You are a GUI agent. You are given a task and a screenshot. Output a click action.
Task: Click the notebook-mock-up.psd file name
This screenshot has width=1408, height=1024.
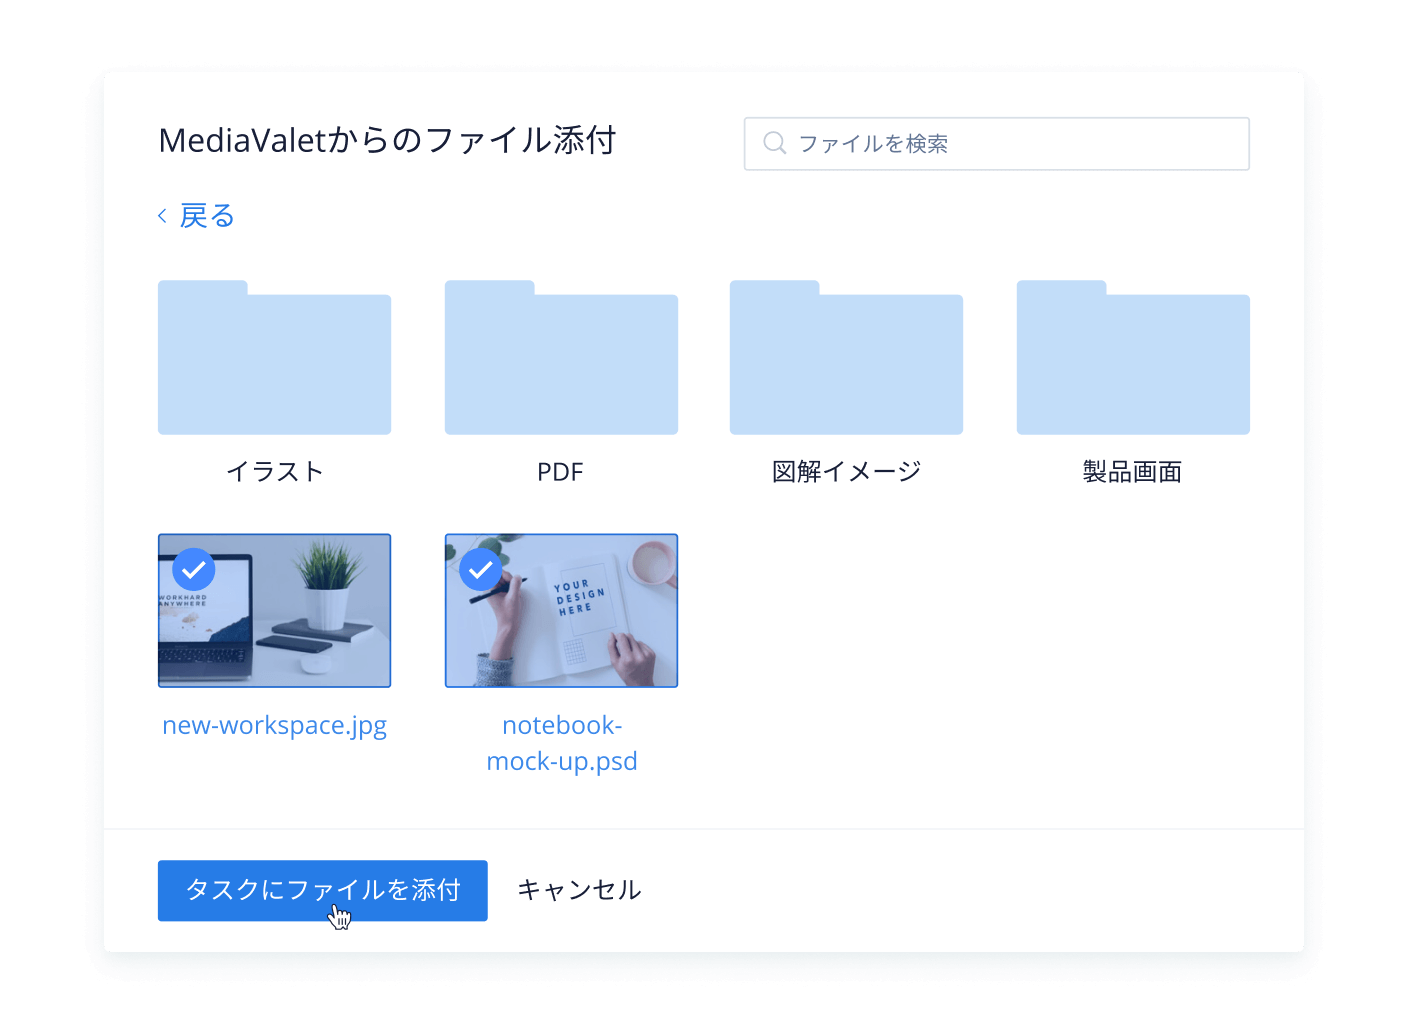562,743
